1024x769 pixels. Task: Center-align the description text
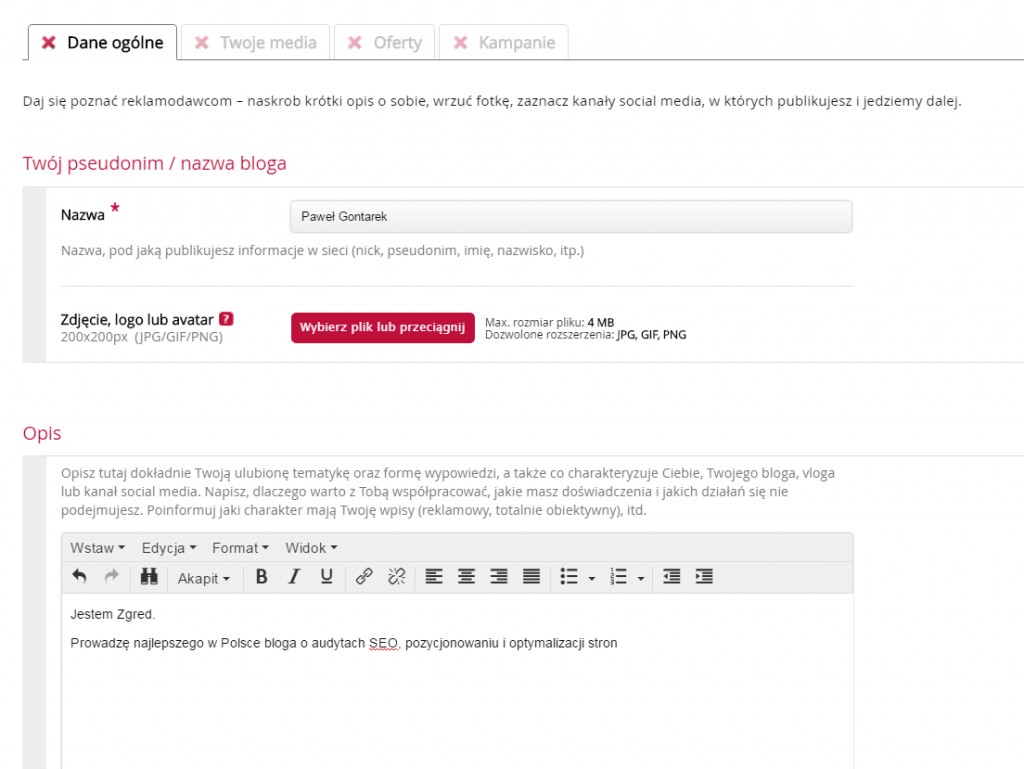pos(466,577)
